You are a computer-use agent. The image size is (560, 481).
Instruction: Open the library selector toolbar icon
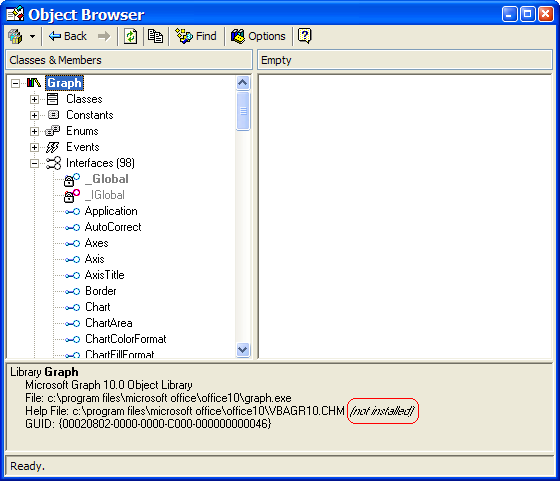[15, 36]
